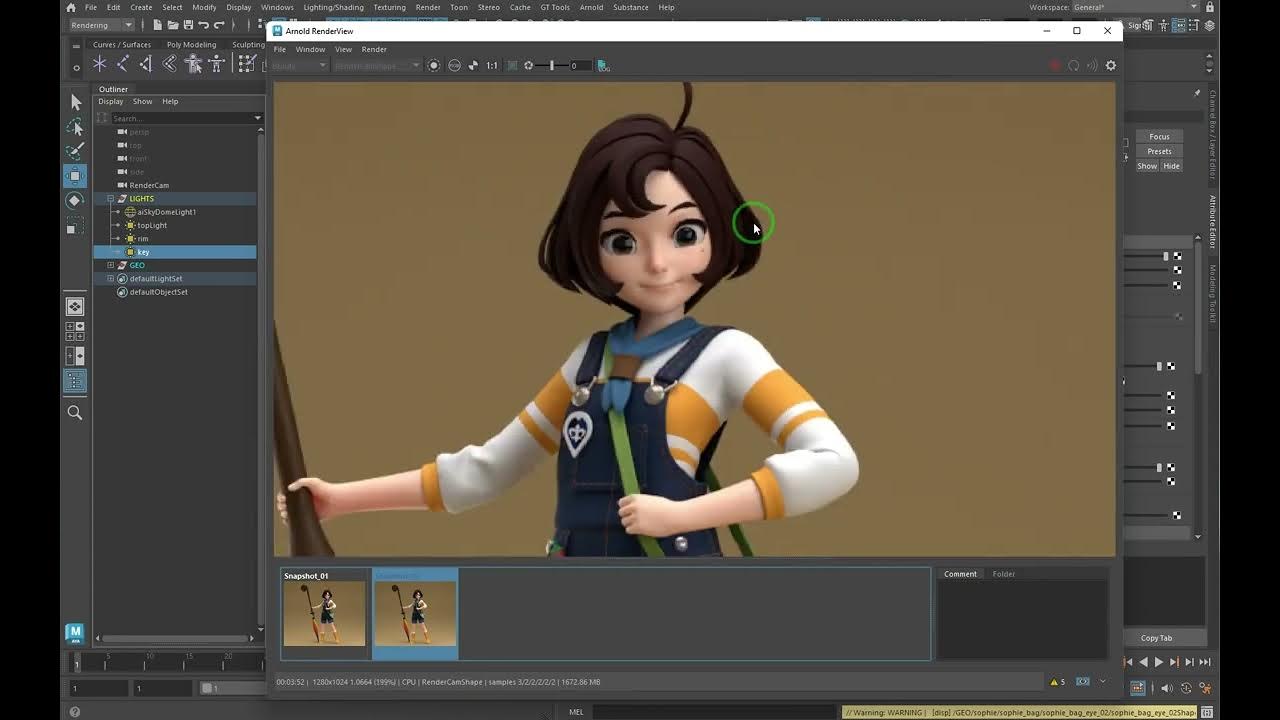This screenshot has width=1280, height=720.
Task: Click the RenderView exposure slider handle
Action: point(552,66)
